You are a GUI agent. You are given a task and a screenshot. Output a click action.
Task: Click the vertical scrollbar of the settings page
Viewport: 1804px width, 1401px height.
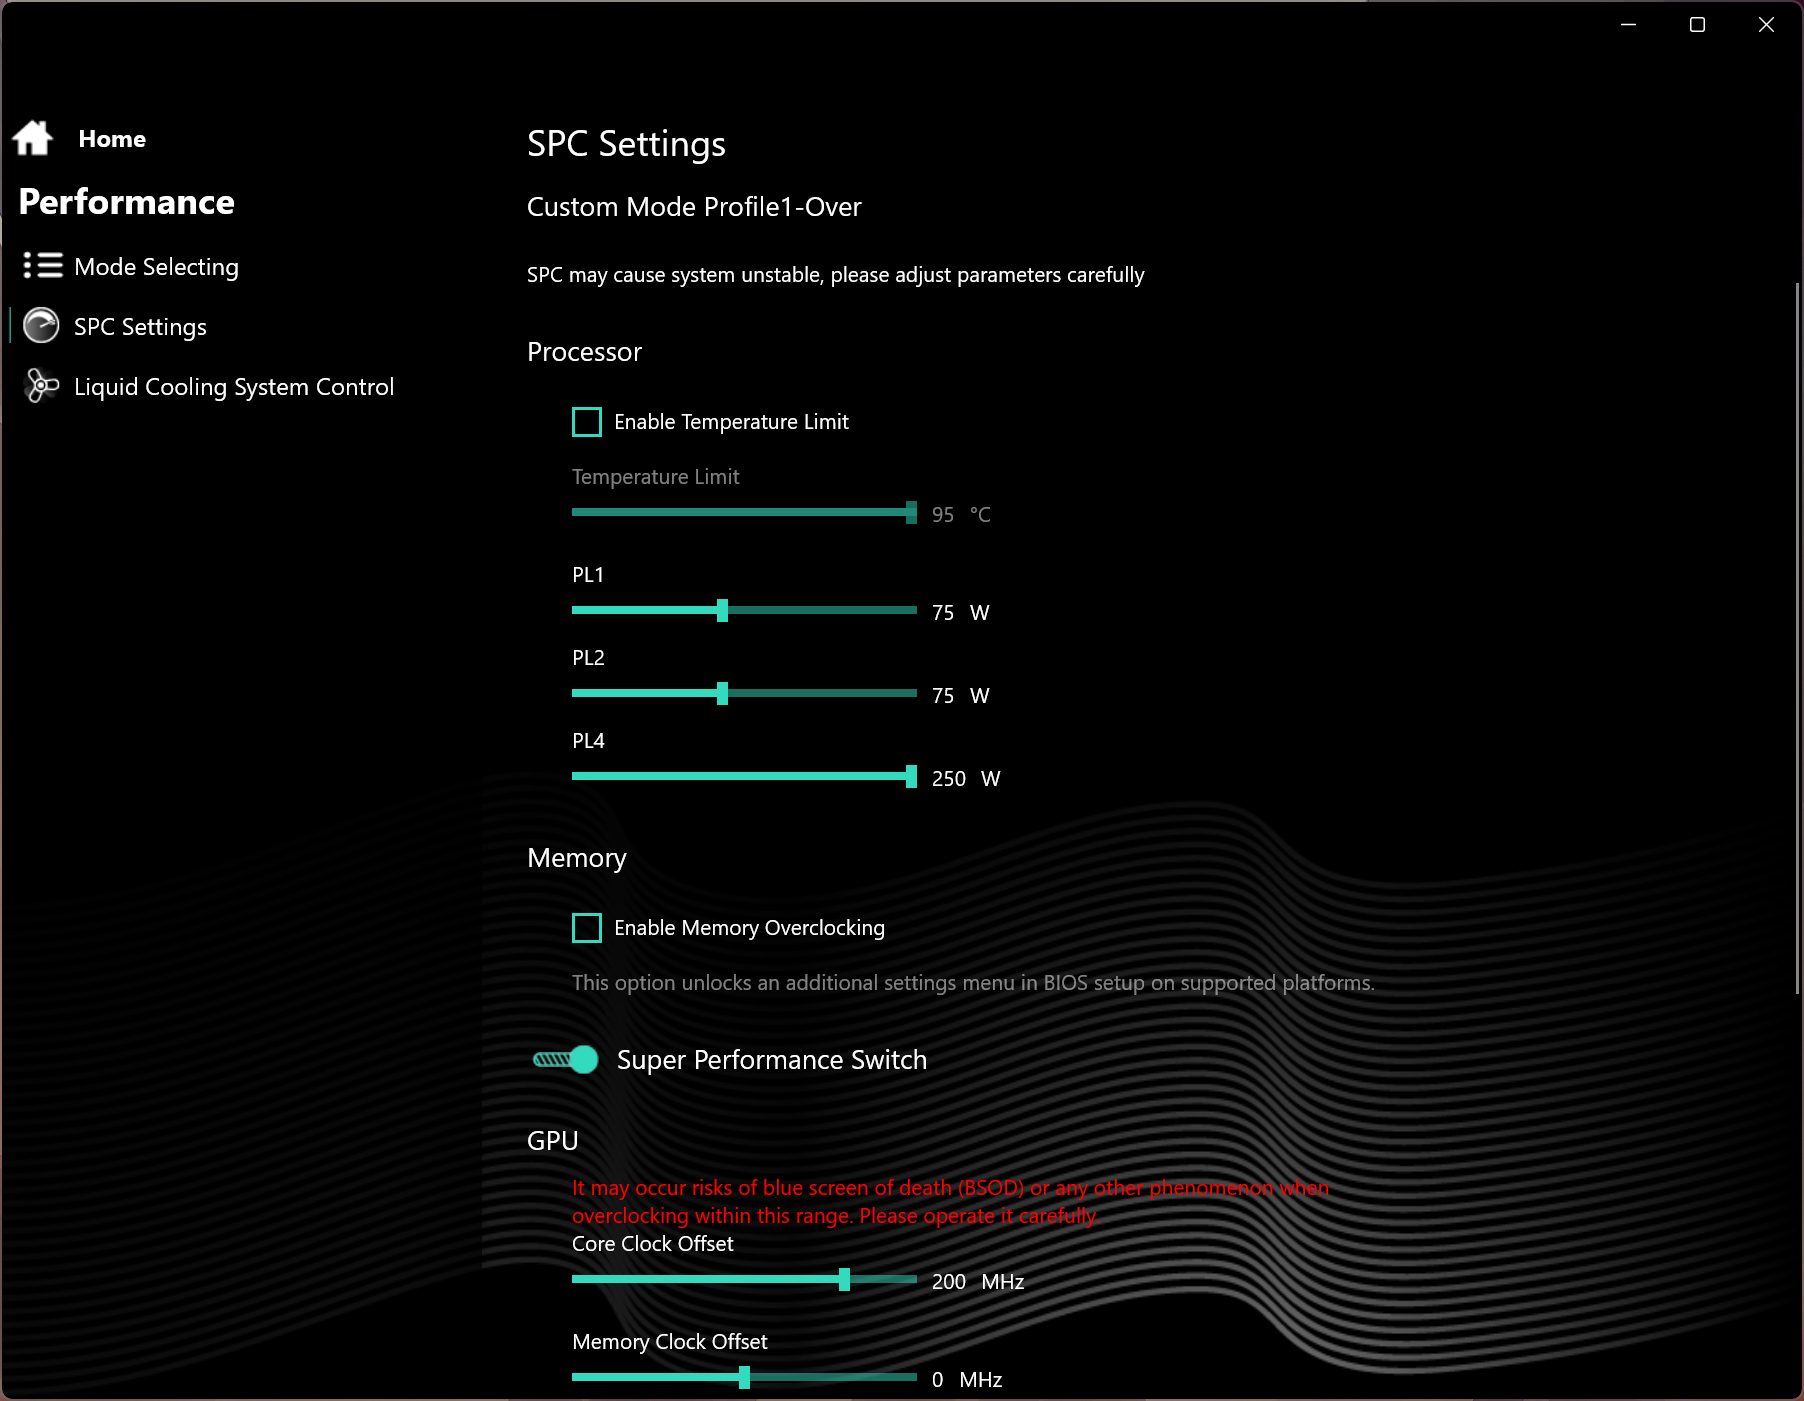pos(1798,638)
